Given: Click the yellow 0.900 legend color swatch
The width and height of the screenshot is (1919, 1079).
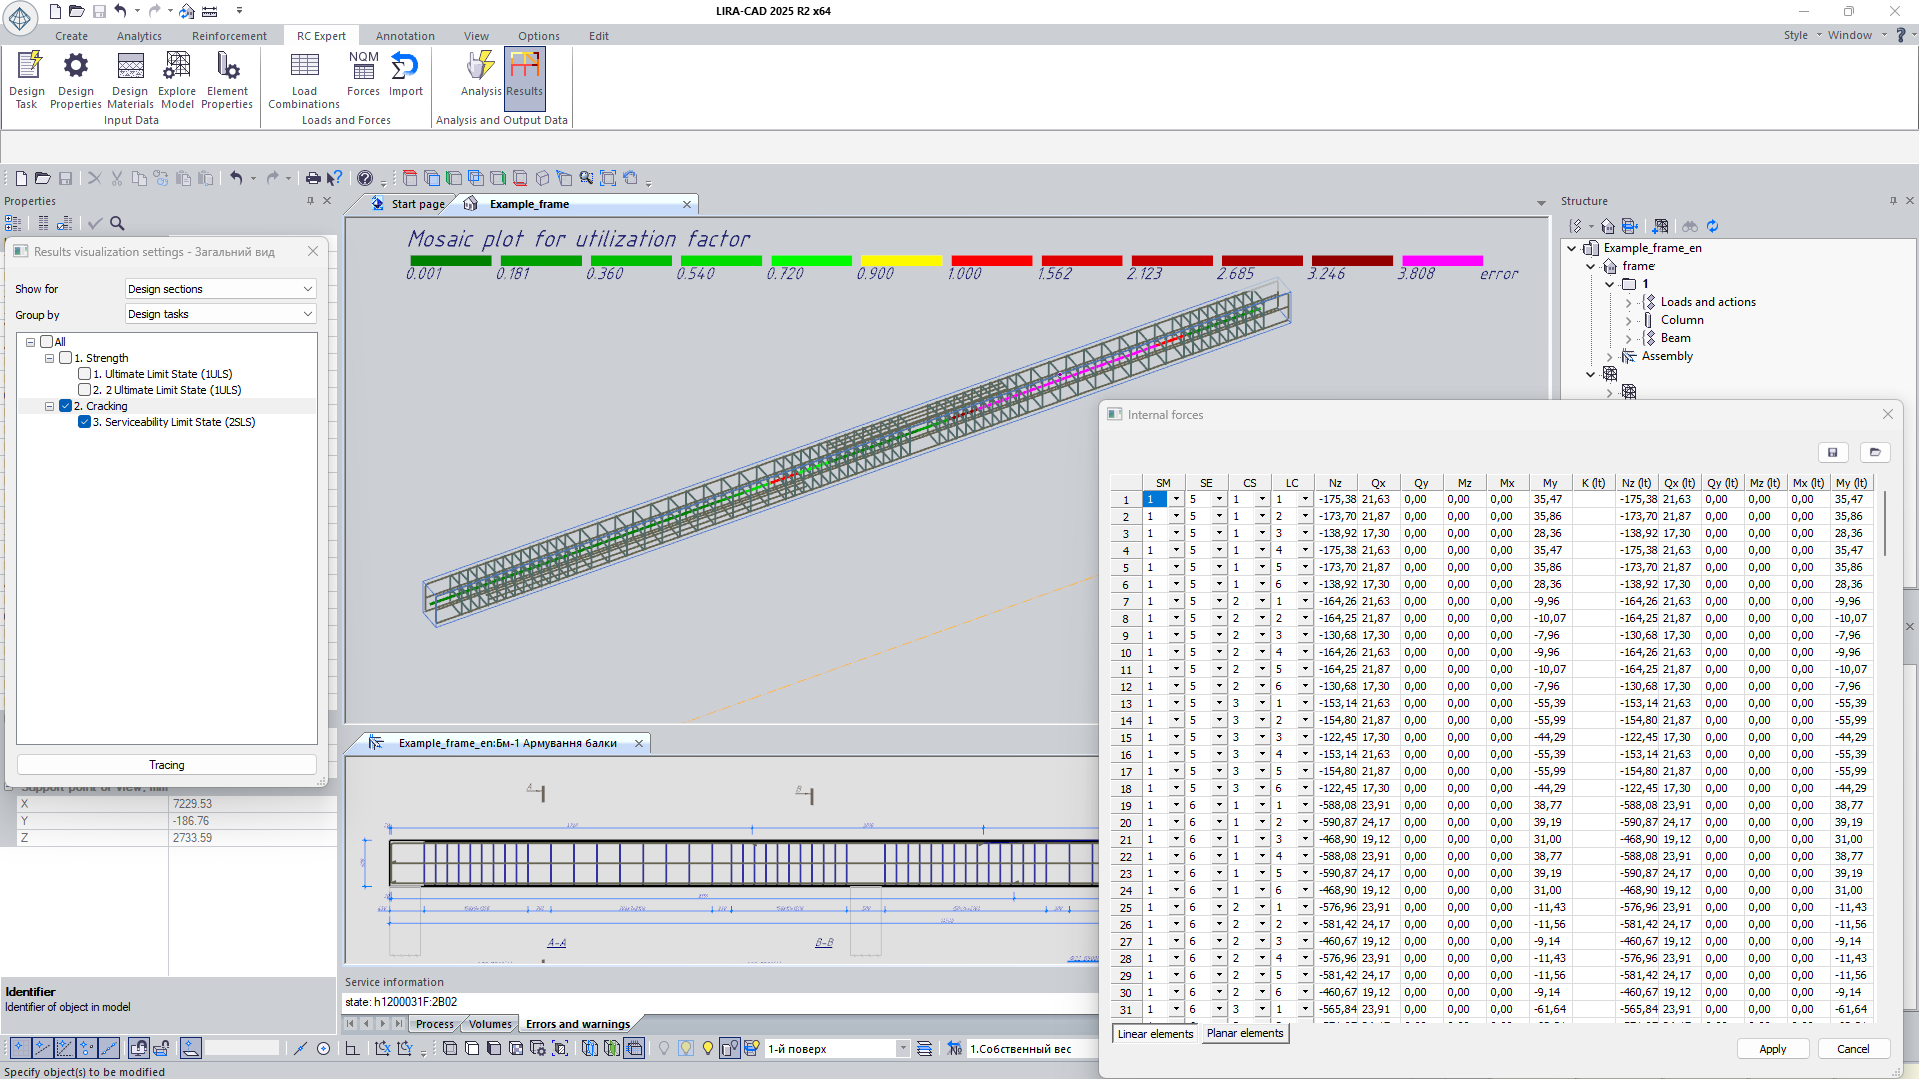Looking at the screenshot, I should pos(901,261).
